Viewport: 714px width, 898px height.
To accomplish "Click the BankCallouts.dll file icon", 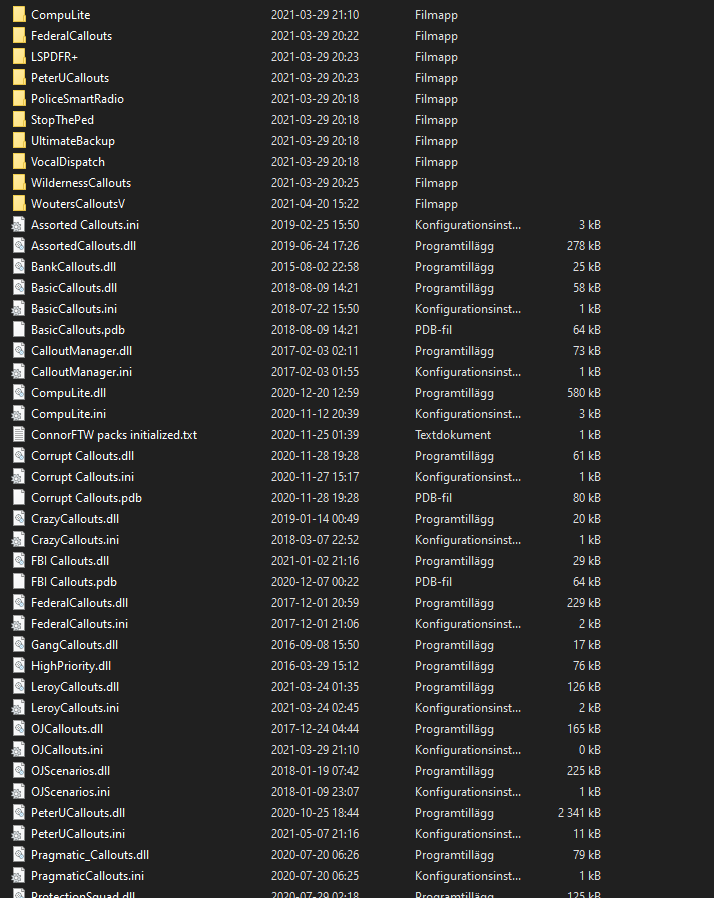I will pos(19,267).
